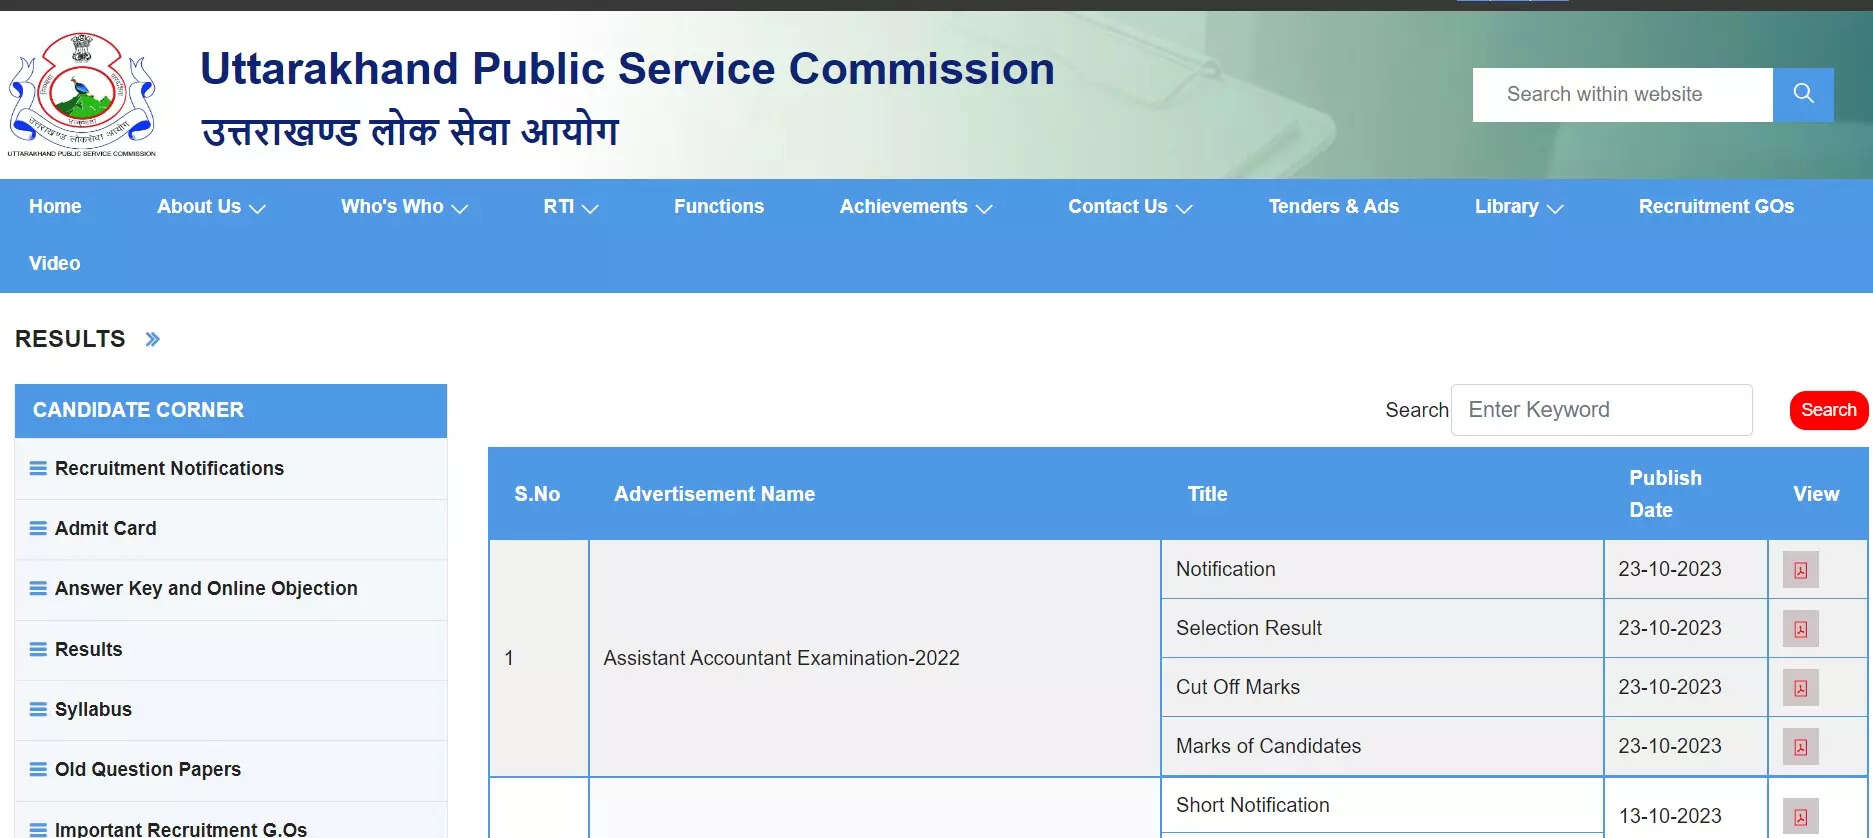Open Recruitment Notifications link
This screenshot has height=838, width=1873.
click(169, 468)
